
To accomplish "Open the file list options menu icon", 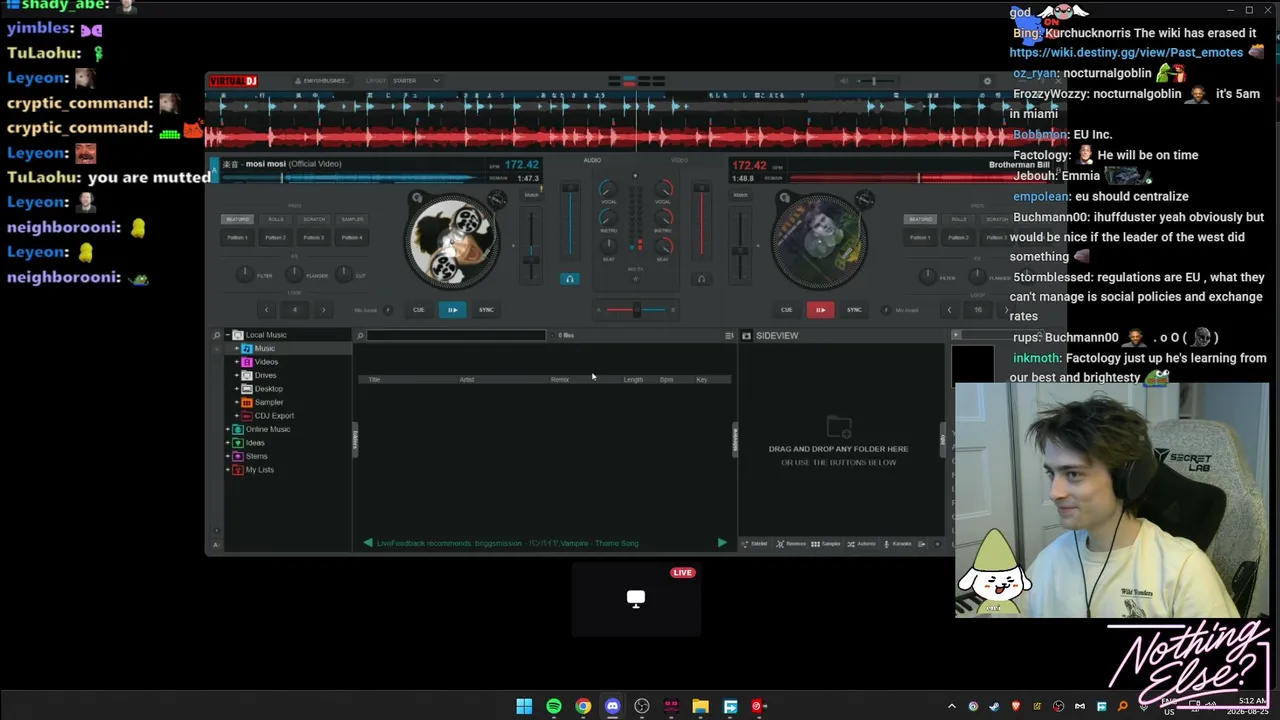I will click(x=729, y=336).
